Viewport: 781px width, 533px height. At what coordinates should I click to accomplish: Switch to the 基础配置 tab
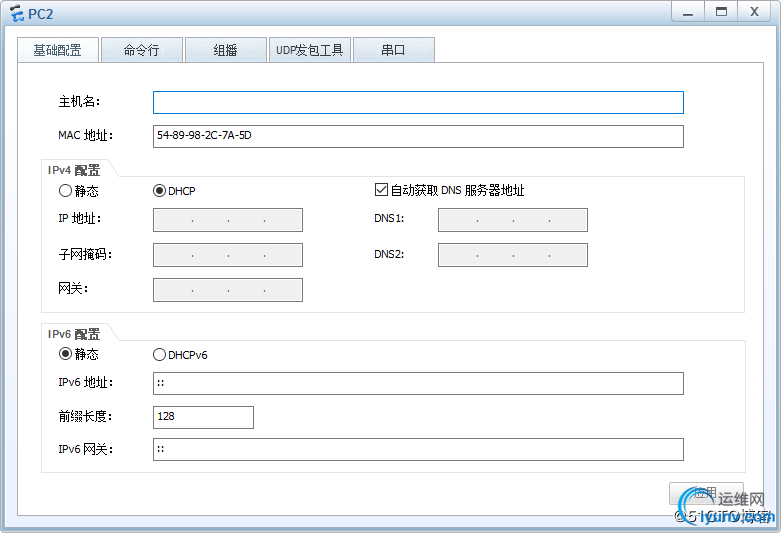(x=58, y=50)
